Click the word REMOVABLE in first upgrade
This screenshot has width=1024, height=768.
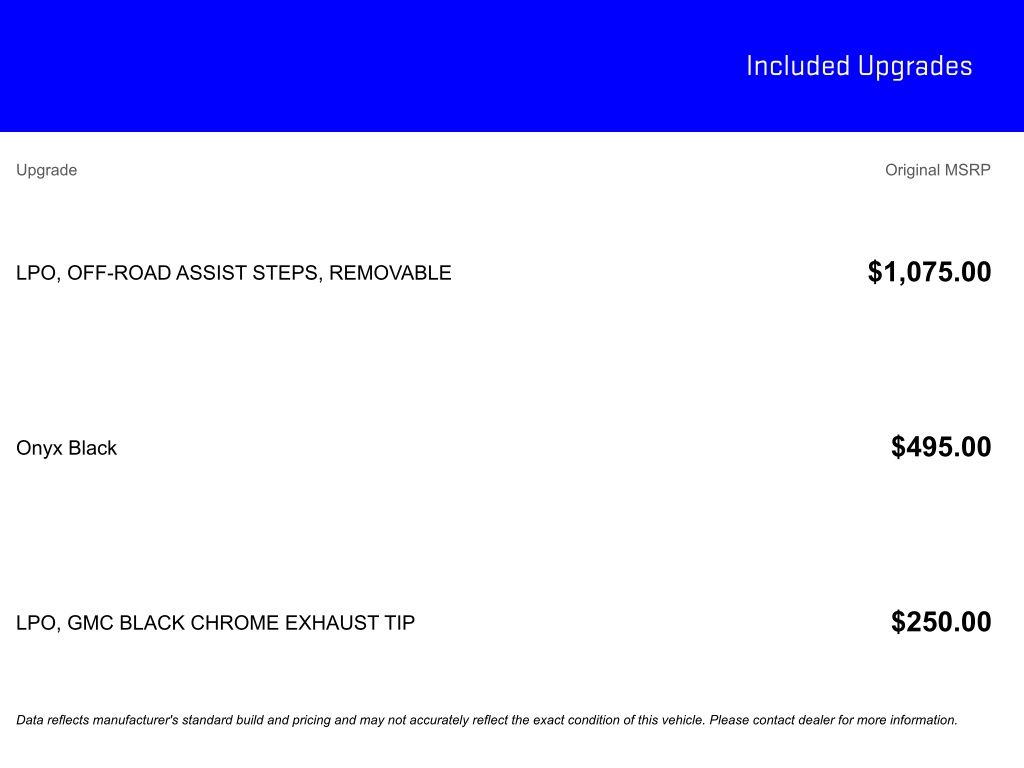390,272
